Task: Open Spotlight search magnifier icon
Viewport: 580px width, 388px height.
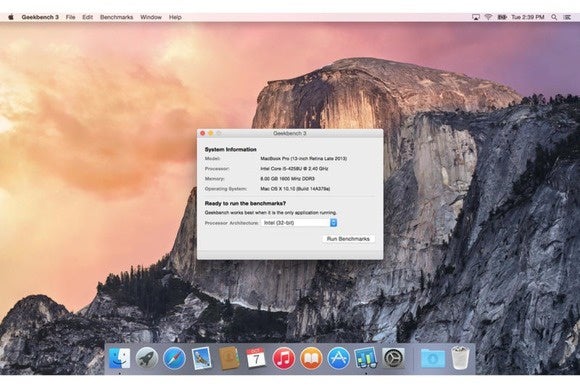Action: (554, 17)
